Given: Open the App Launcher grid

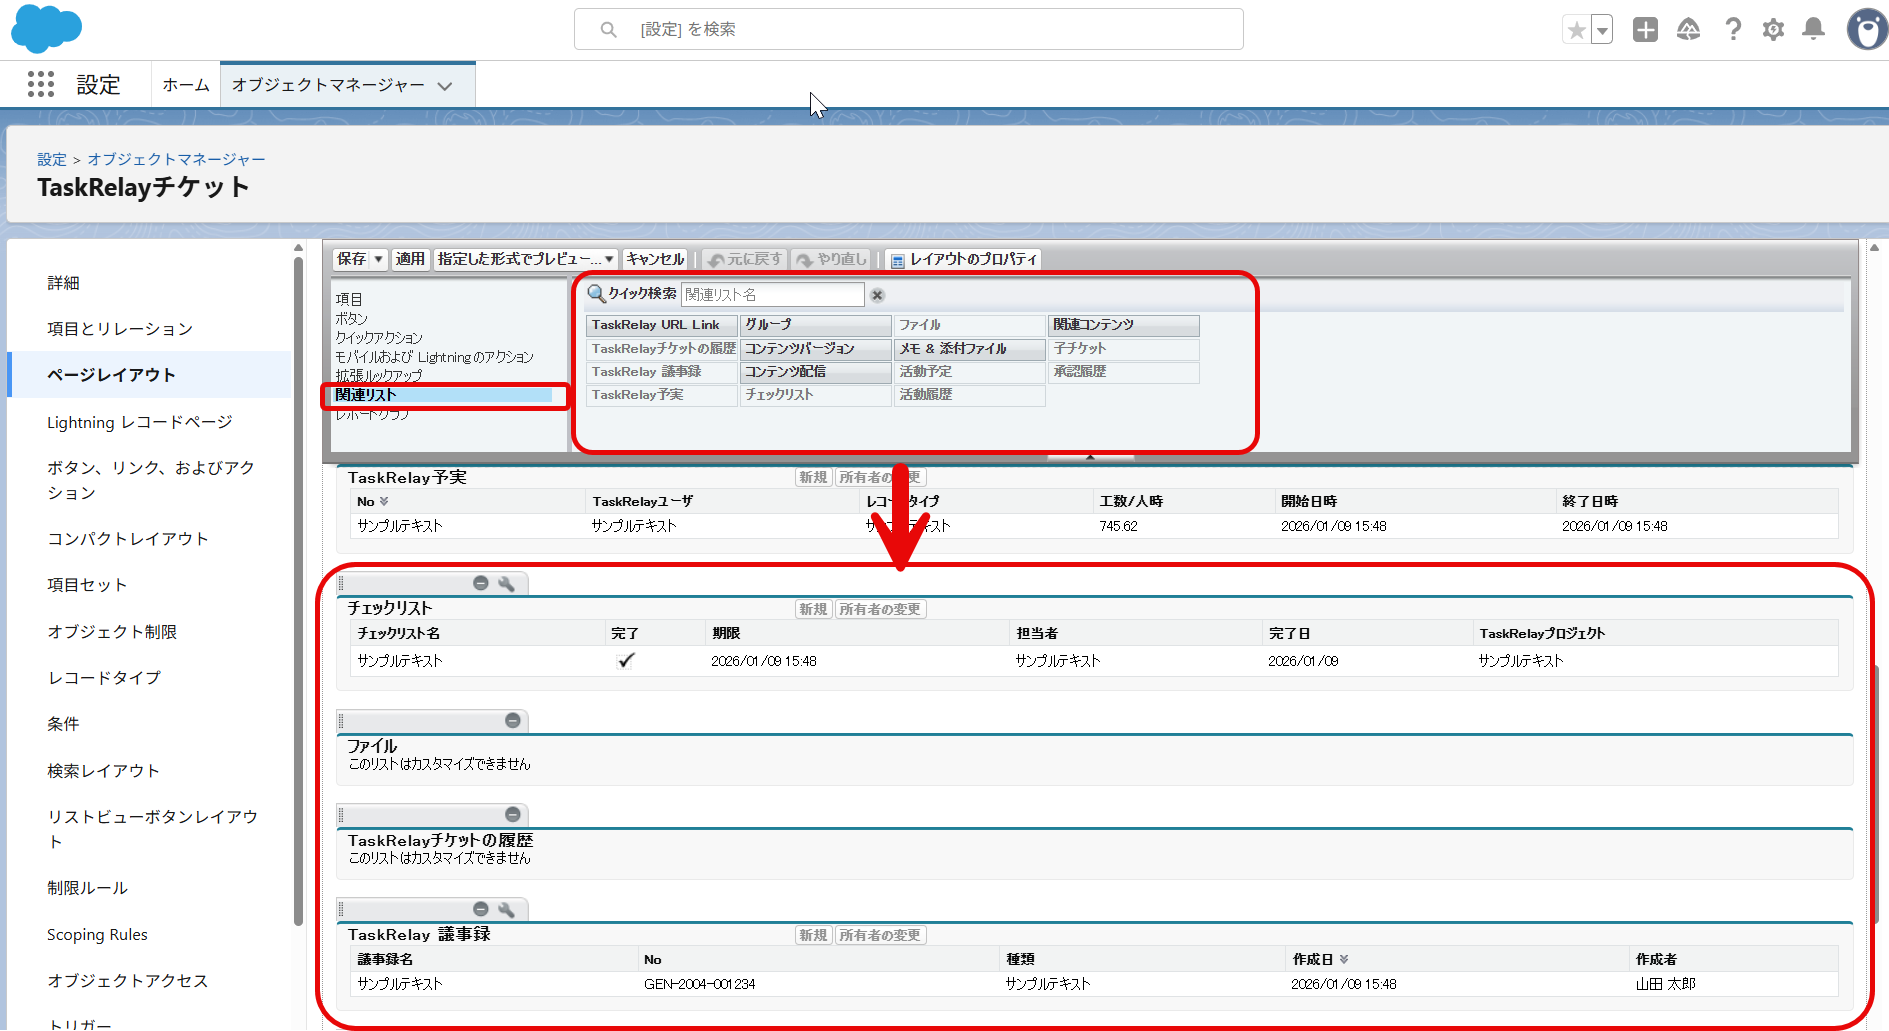Looking at the screenshot, I should (41, 85).
